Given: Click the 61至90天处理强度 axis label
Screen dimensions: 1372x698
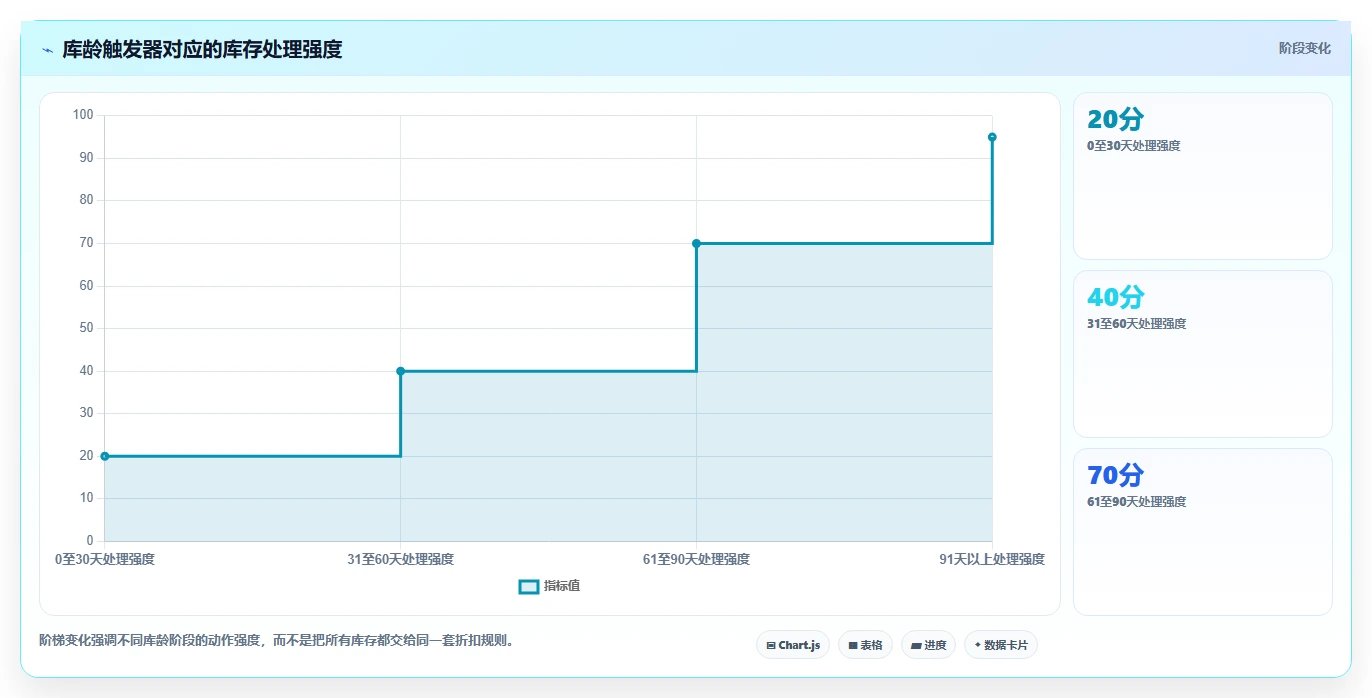Looking at the screenshot, I should tap(696, 559).
